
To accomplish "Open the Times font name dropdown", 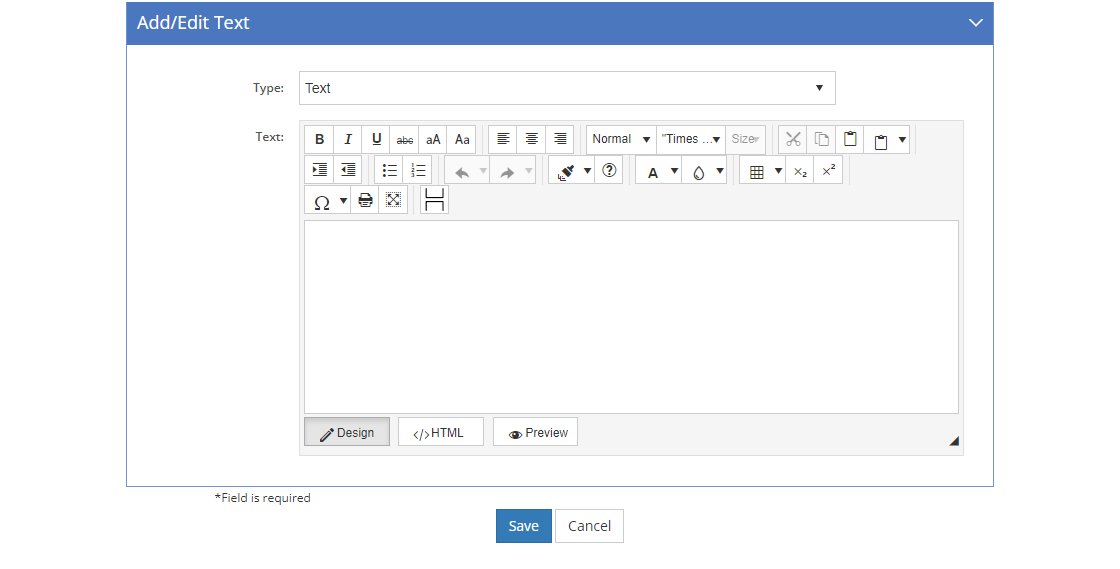I will 691,139.
